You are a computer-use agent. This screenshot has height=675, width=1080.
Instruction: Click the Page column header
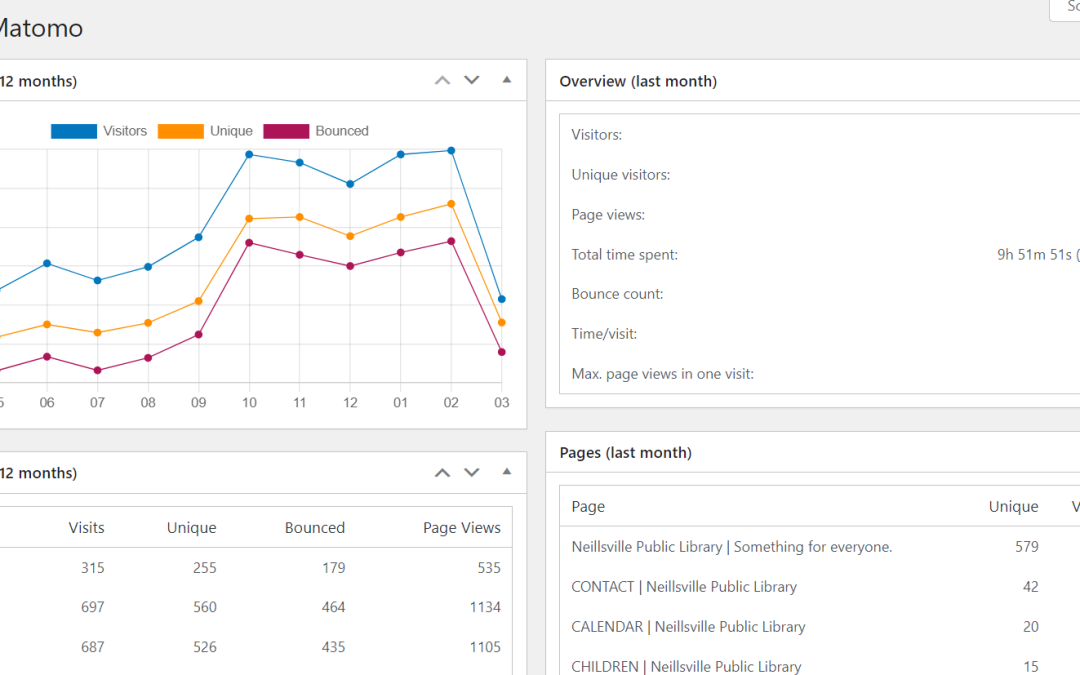coord(588,506)
